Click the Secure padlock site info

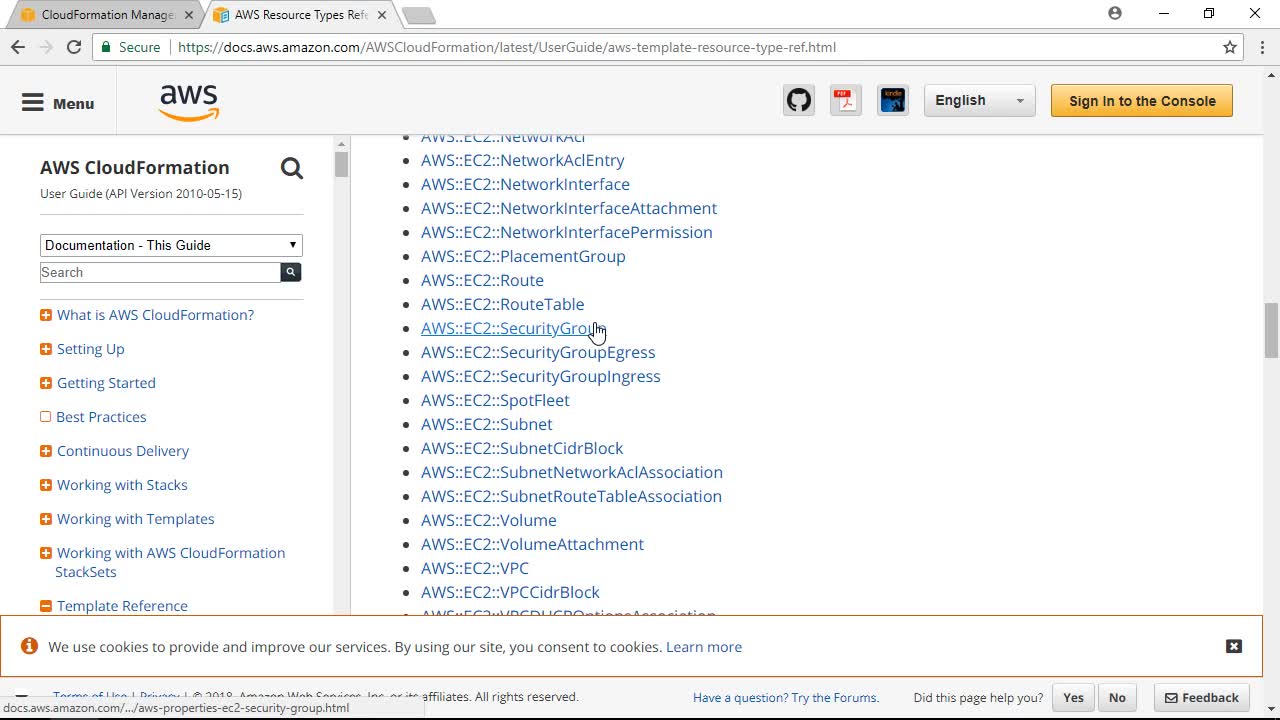pyautogui.click(x=131, y=47)
